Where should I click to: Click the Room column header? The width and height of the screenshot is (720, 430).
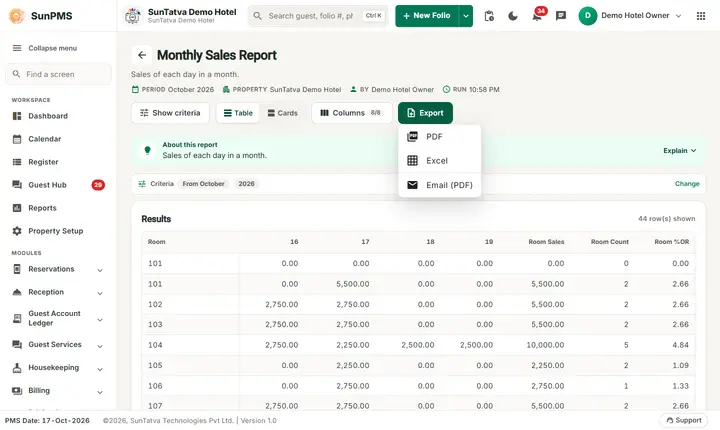(157, 242)
